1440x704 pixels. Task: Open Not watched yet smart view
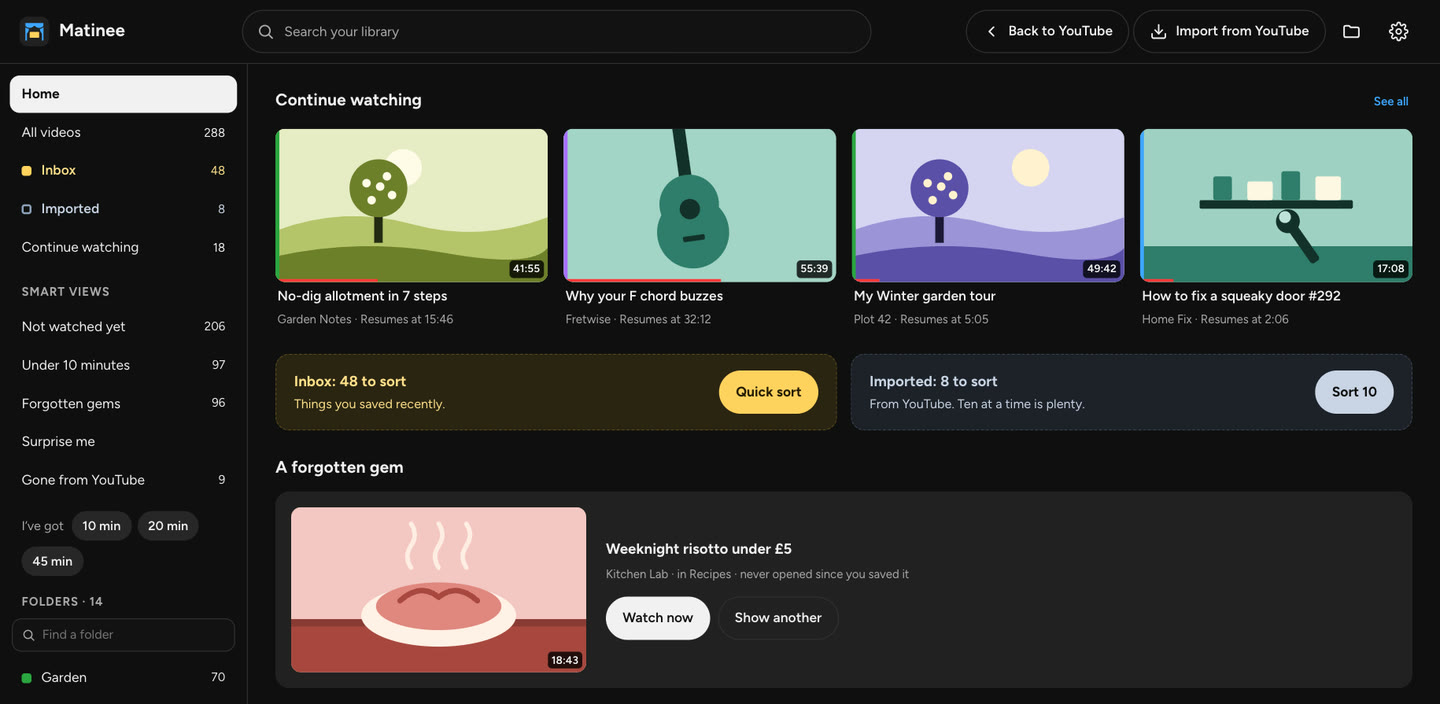123,326
